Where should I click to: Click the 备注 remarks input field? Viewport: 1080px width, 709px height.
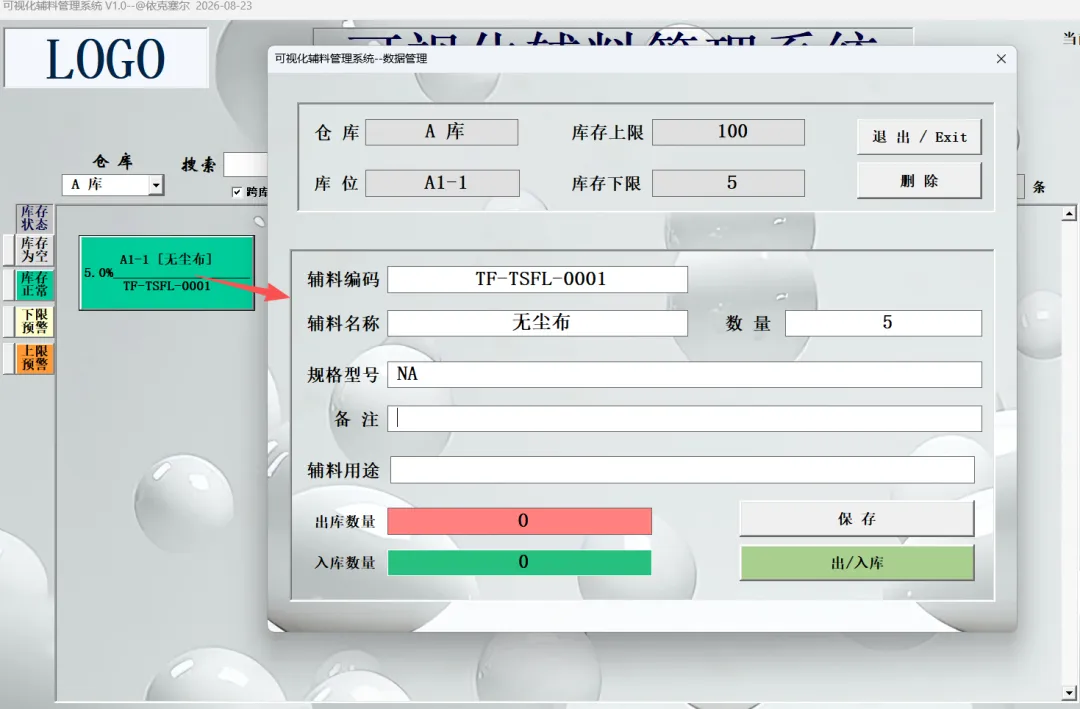[x=685, y=419]
